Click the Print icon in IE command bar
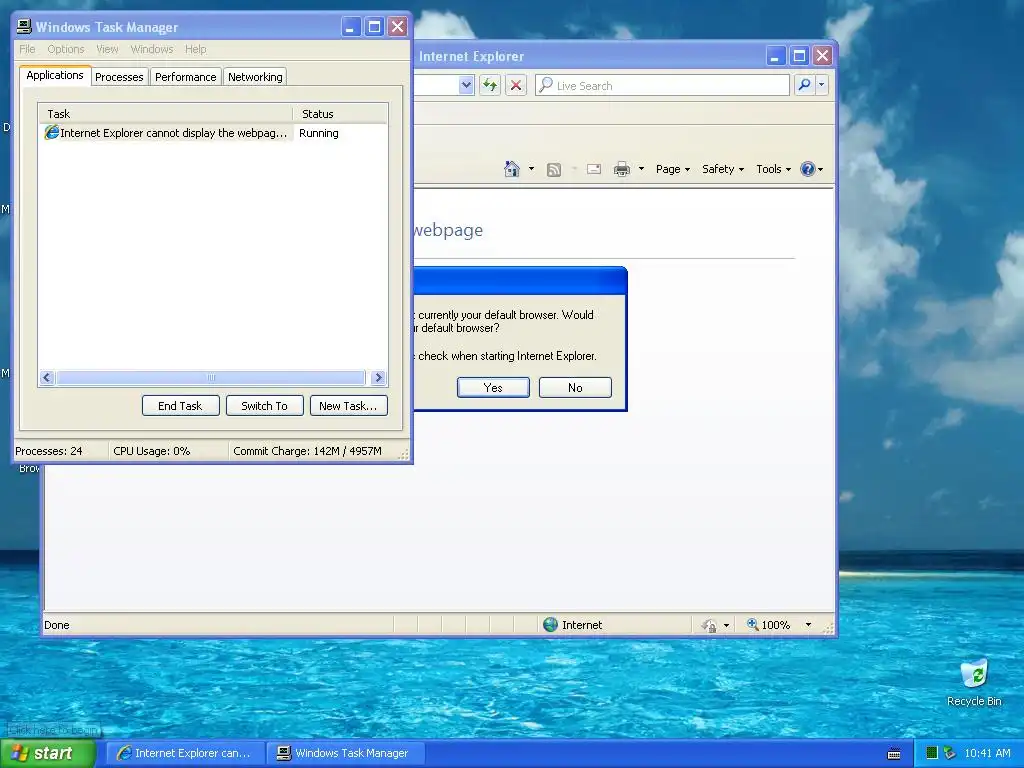Image resolution: width=1024 pixels, height=768 pixels. click(622, 170)
